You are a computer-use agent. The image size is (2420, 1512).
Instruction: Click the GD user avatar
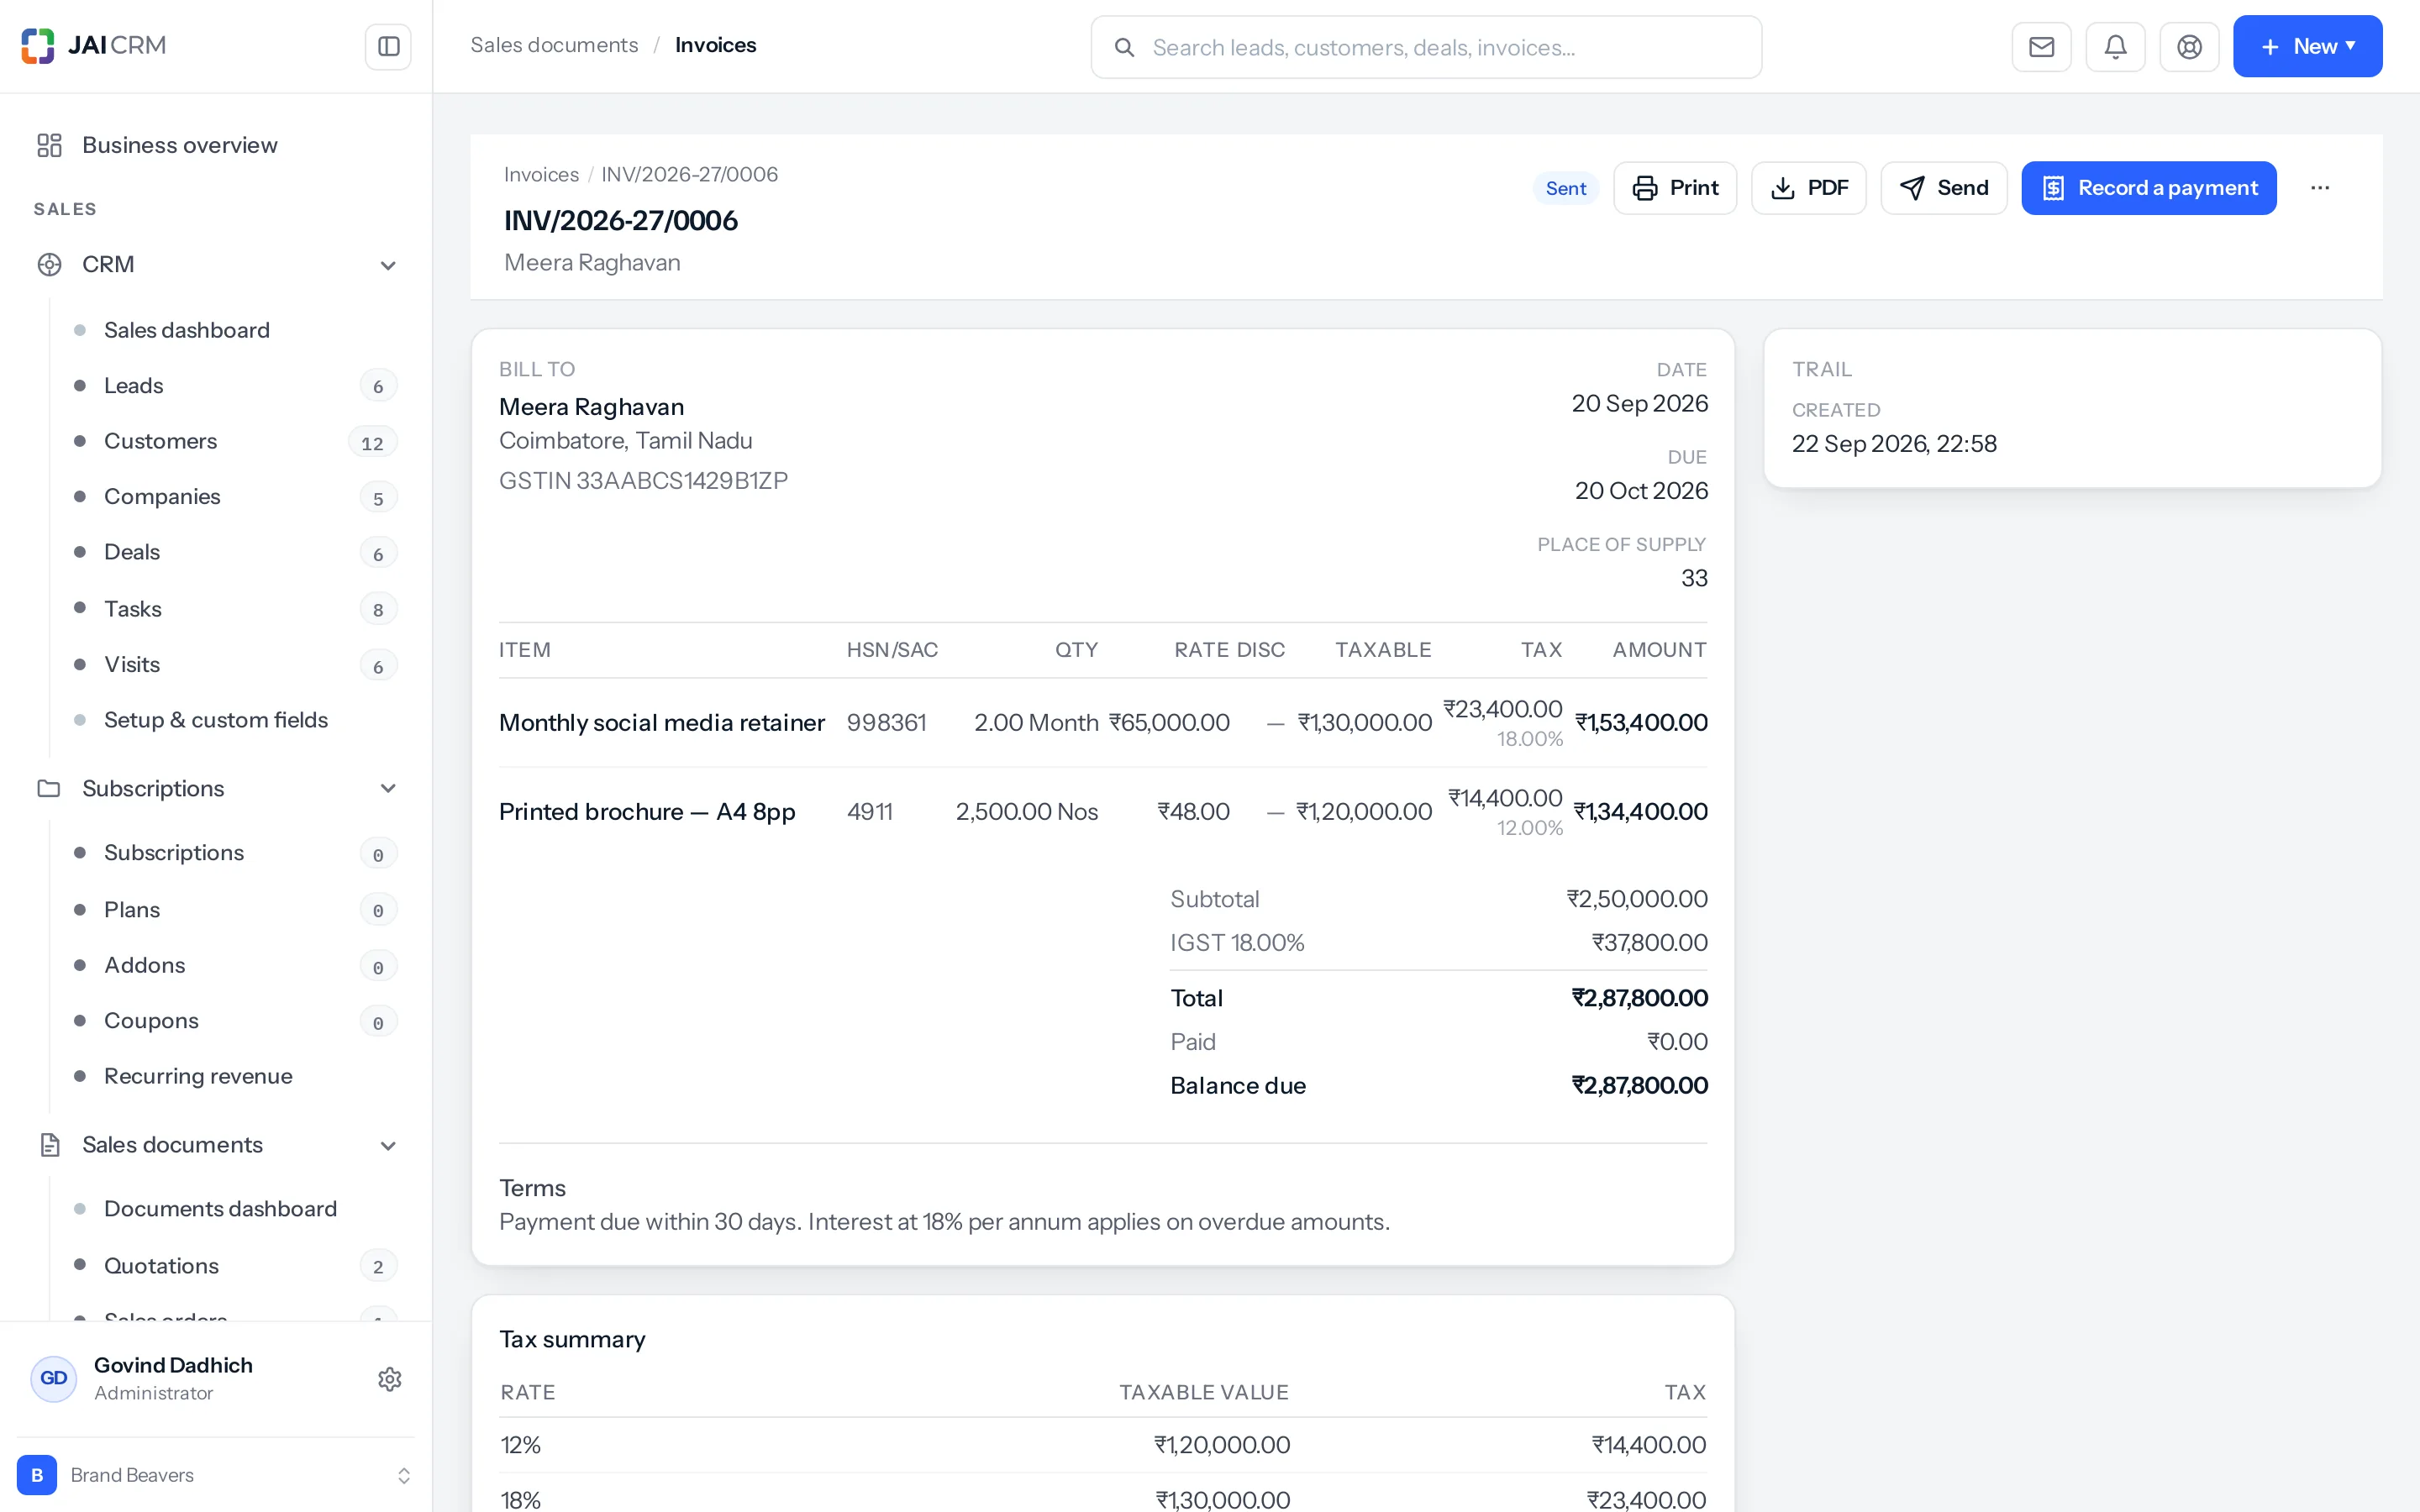[x=54, y=1379]
